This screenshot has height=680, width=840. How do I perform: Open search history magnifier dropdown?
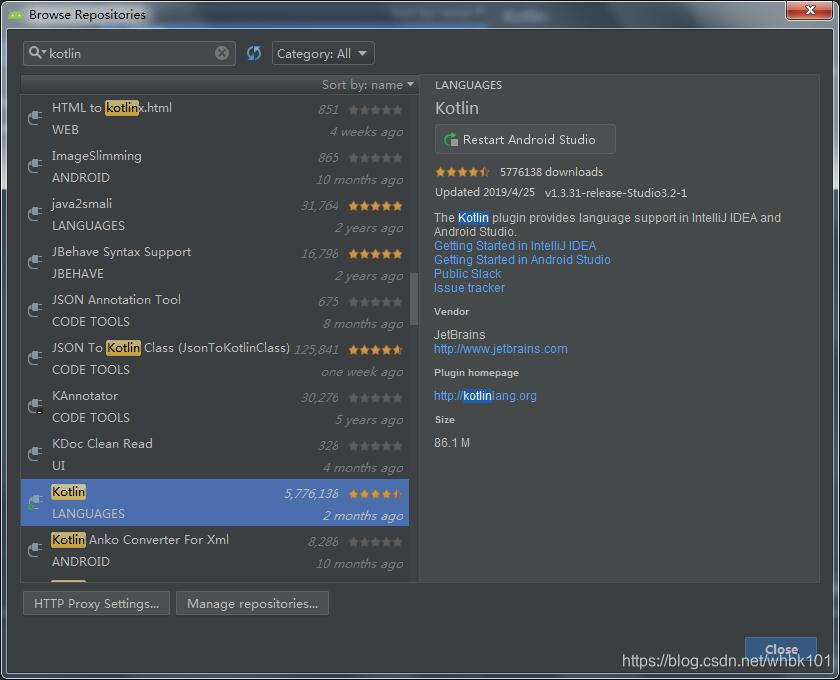(x=37, y=53)
